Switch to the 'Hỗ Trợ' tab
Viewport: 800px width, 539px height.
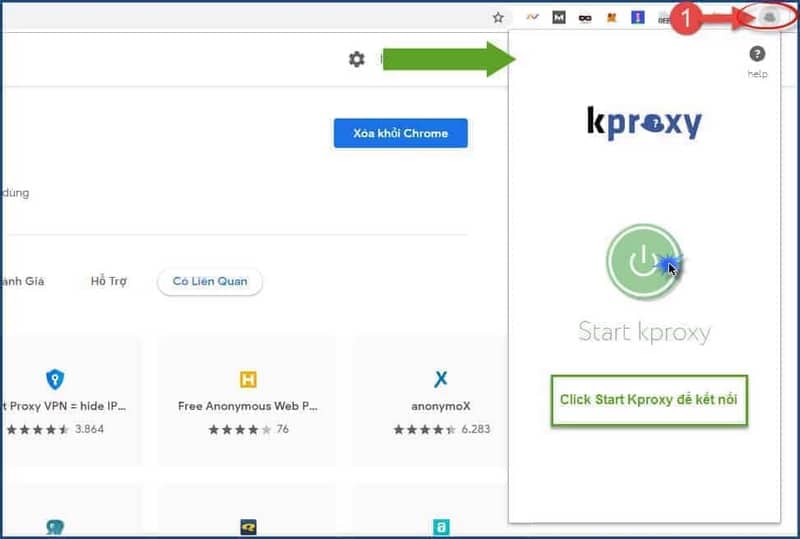click(109, 281)
